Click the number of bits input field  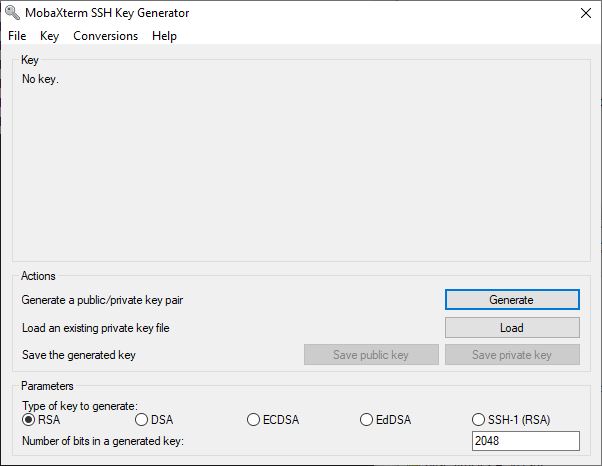click(x=526, y=441)
